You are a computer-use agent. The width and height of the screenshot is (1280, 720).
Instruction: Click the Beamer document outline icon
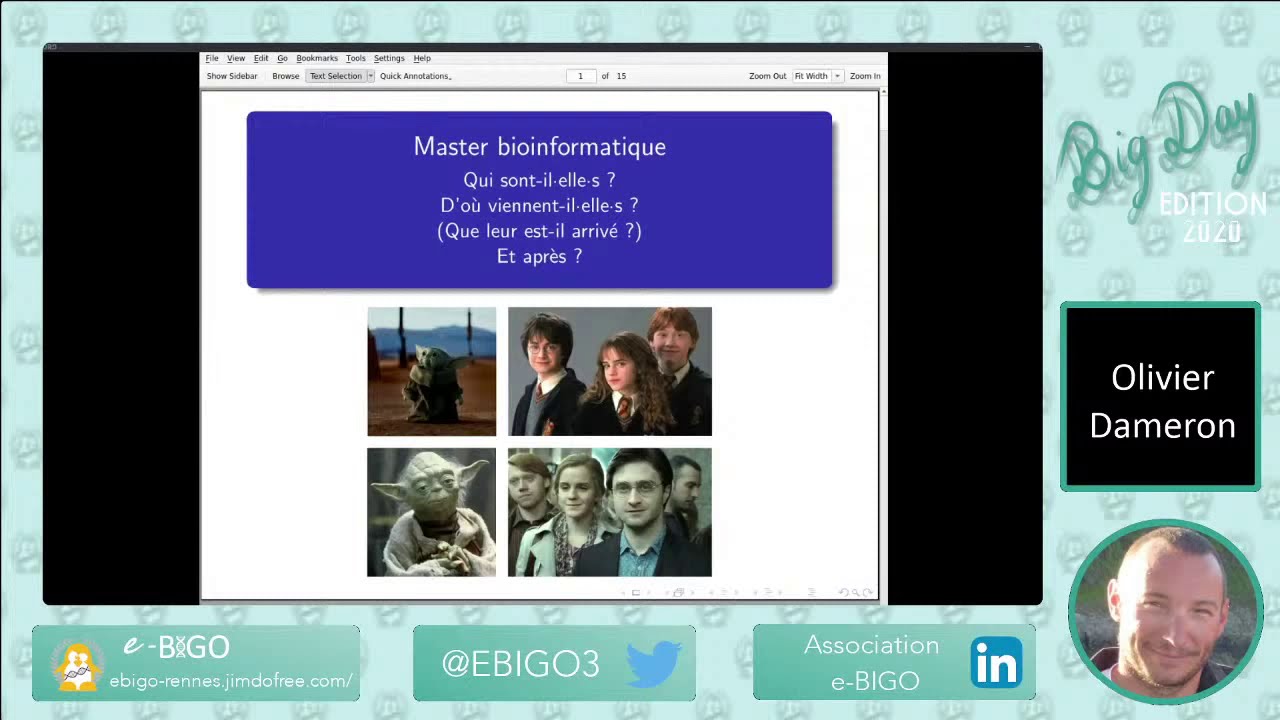pyautogui.click(x=812, y=592)
